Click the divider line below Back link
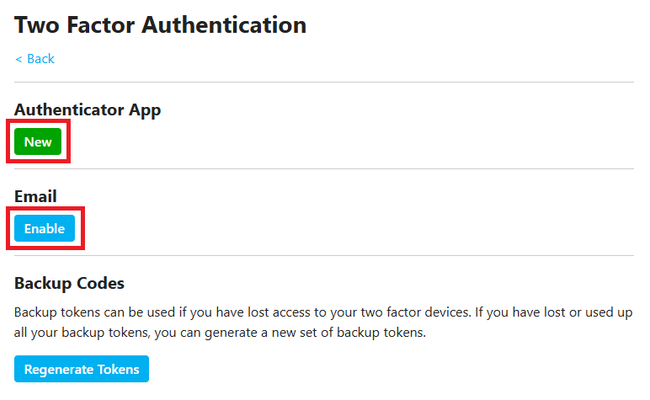The image size is (650, 400). (x=323, y=82)
